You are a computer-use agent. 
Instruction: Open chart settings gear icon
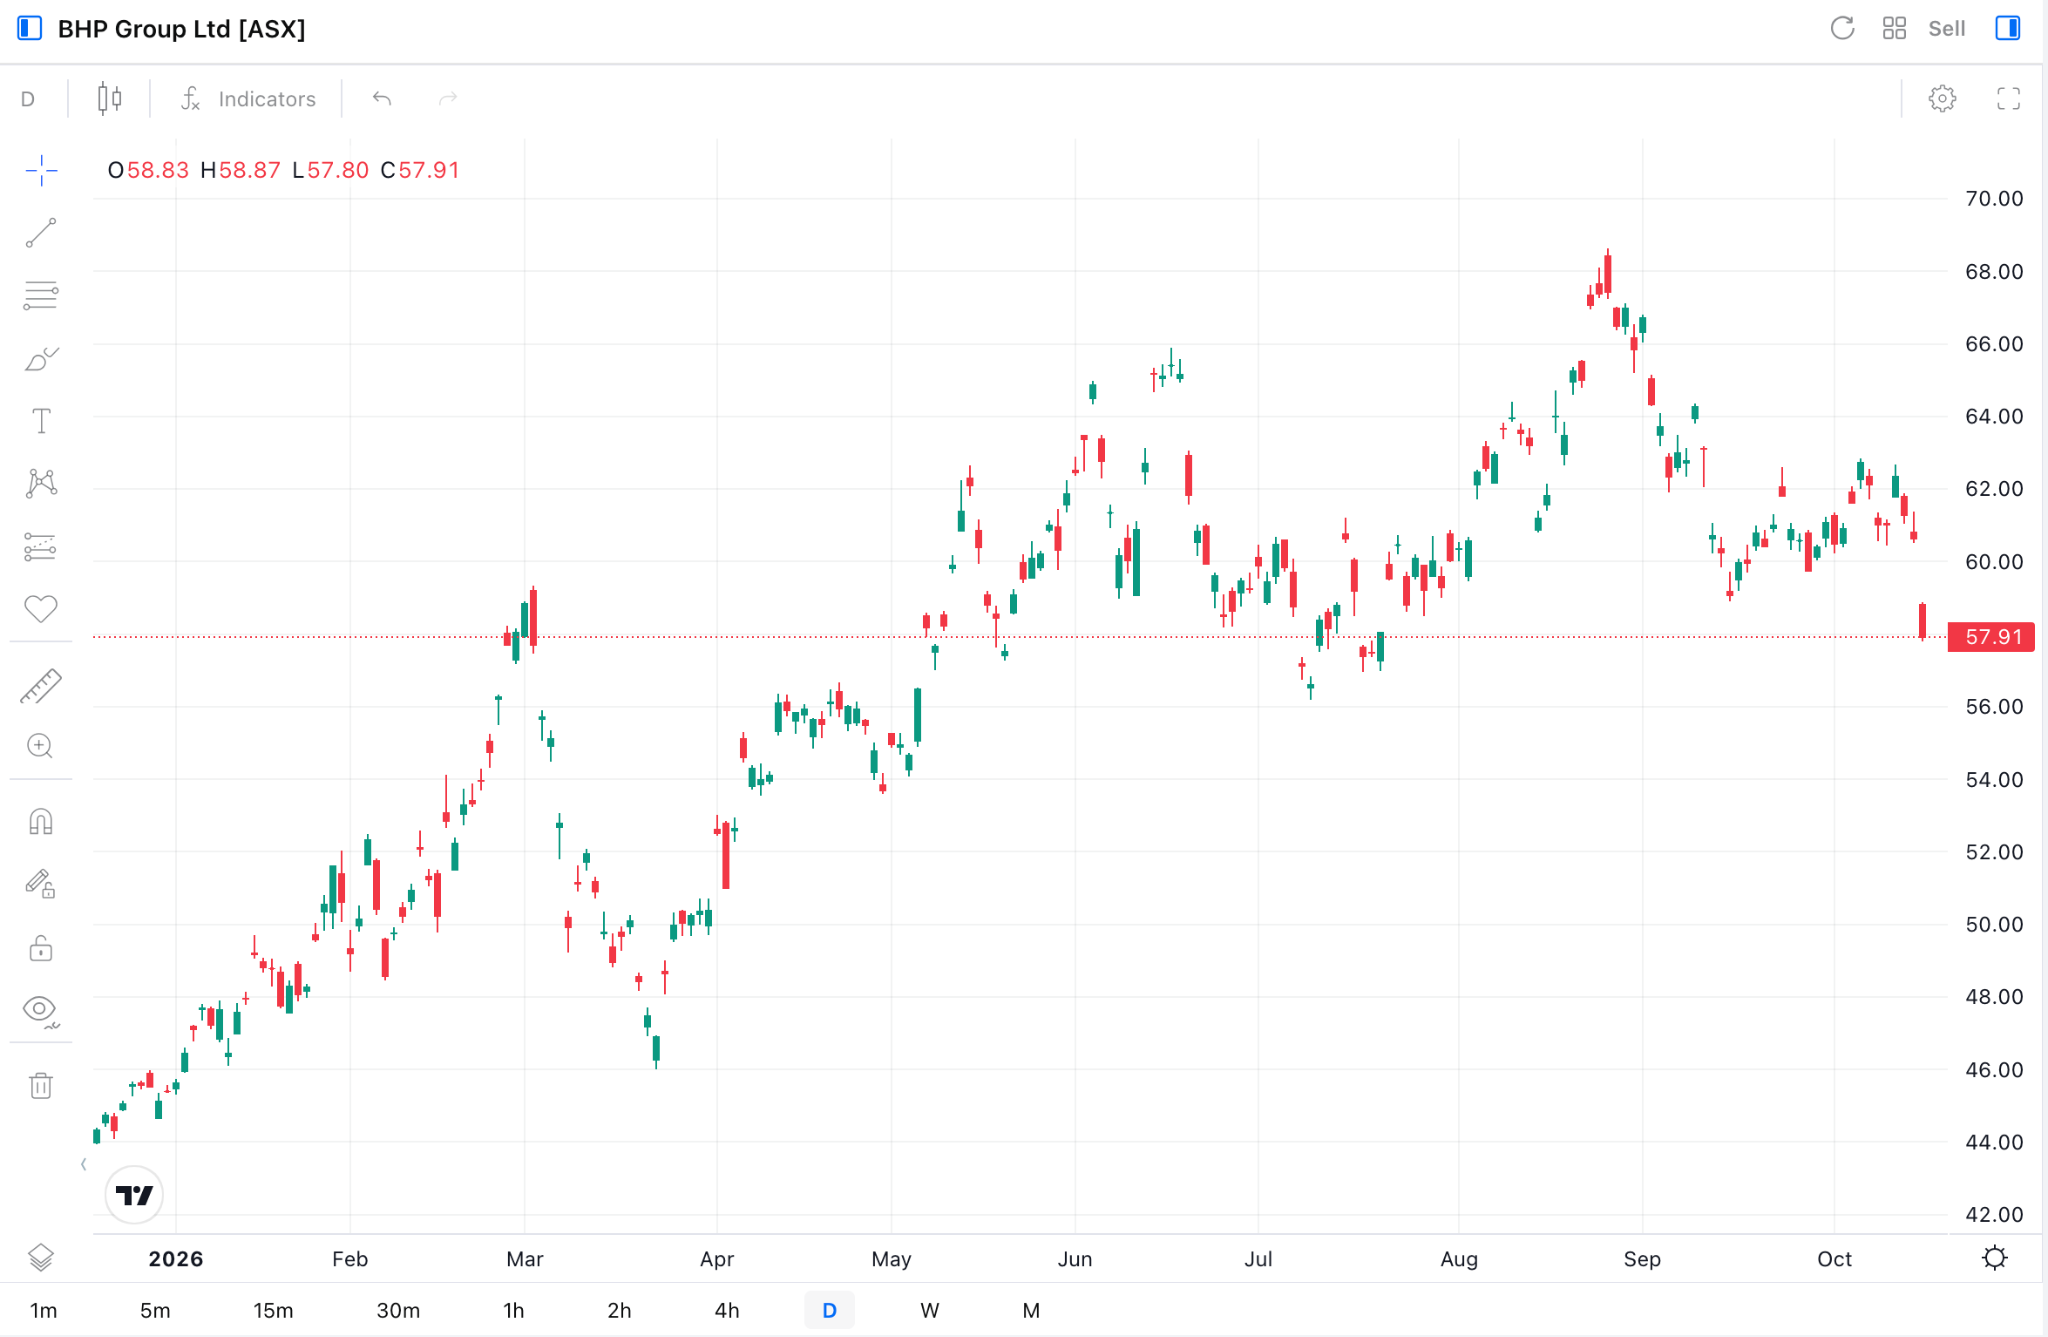(1942, 99)
